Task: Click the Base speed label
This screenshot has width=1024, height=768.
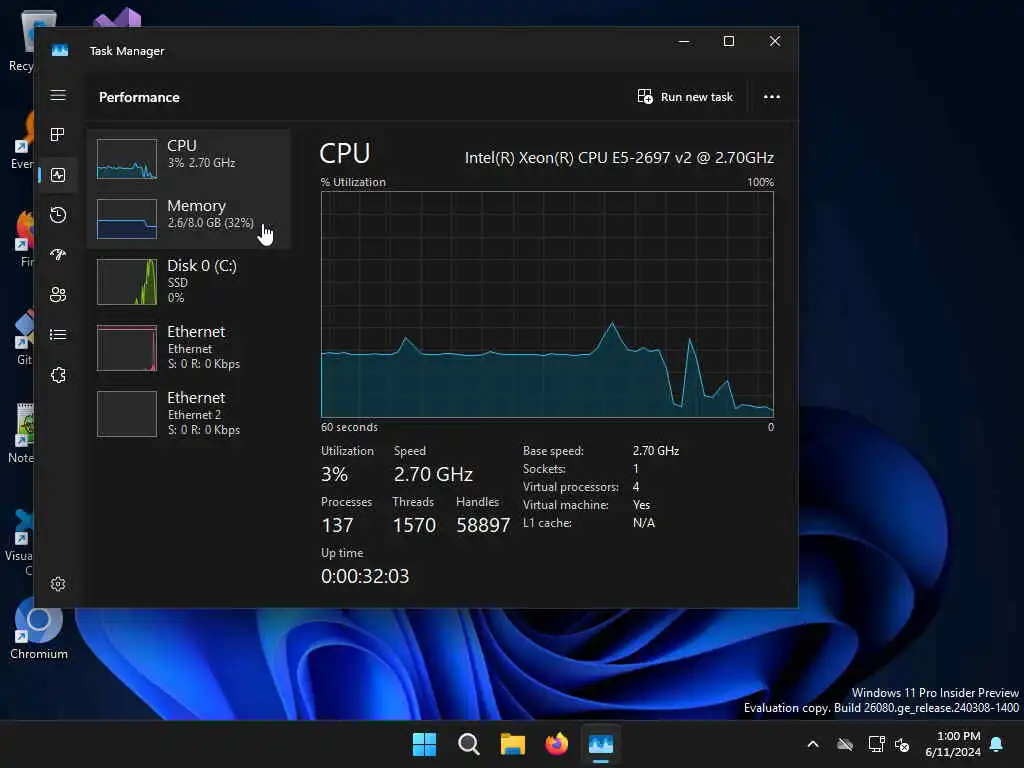Action: (x=553, y=451)
